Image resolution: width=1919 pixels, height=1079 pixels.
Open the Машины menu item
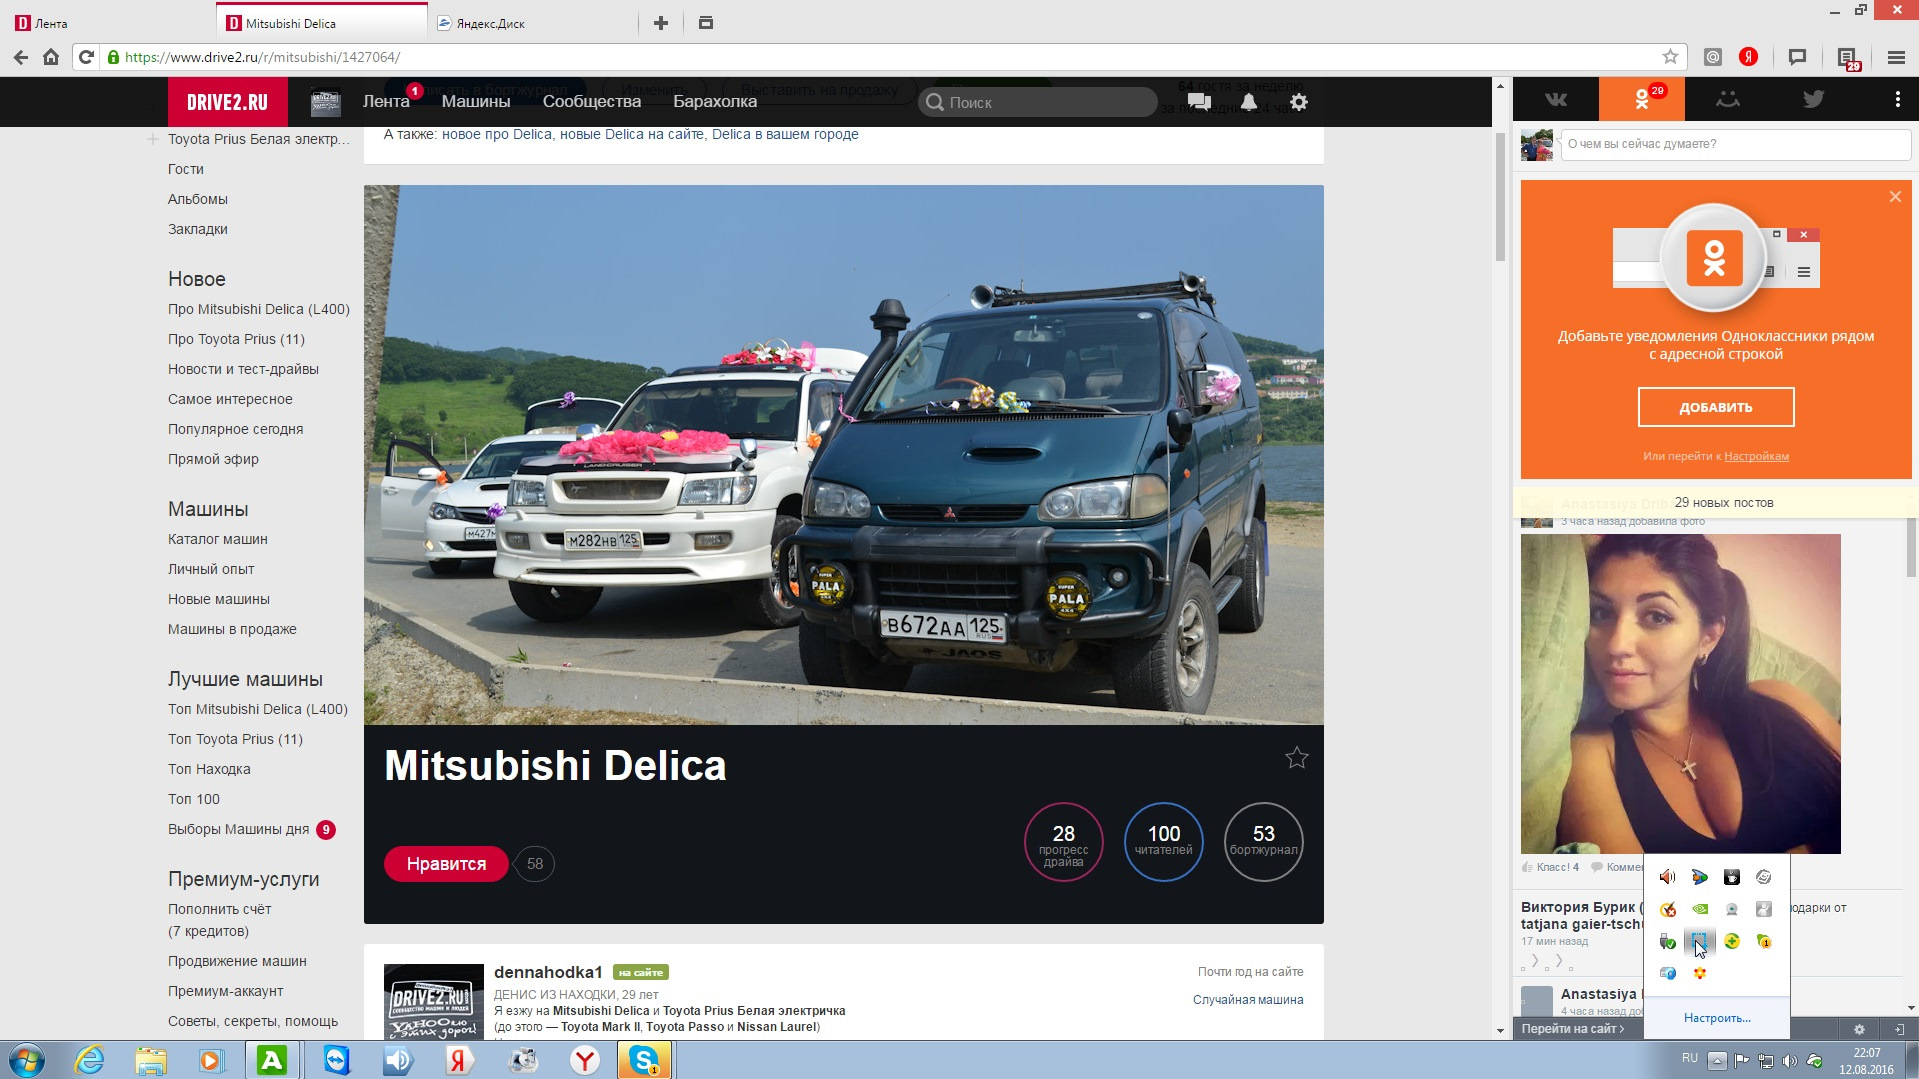pyautogui.click(x=476, y=102)
